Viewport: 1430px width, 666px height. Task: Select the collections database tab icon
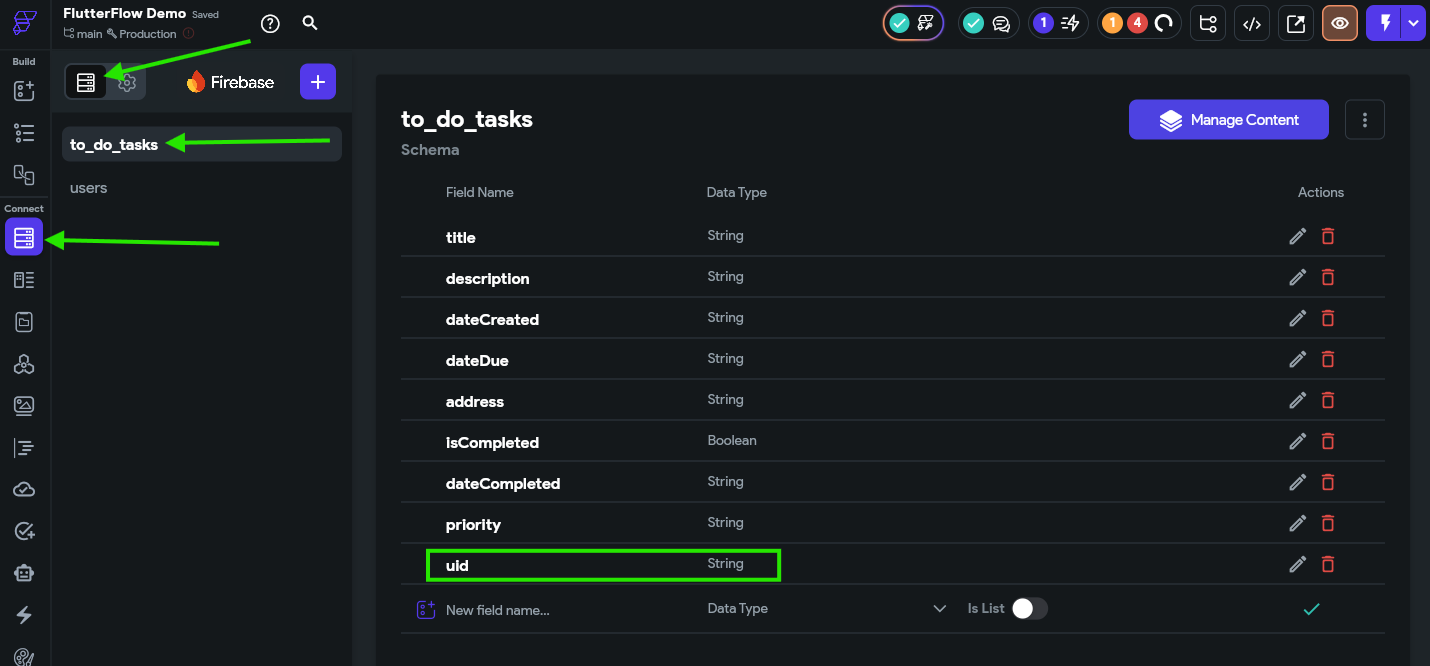click(x=86, y=82)
